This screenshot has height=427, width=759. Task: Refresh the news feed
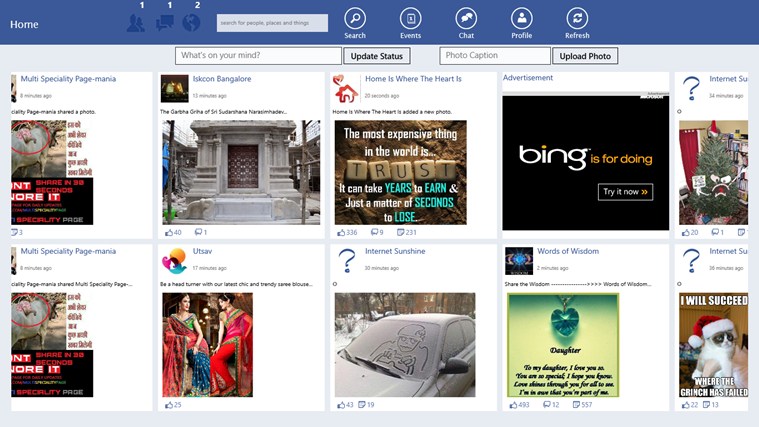577,18
